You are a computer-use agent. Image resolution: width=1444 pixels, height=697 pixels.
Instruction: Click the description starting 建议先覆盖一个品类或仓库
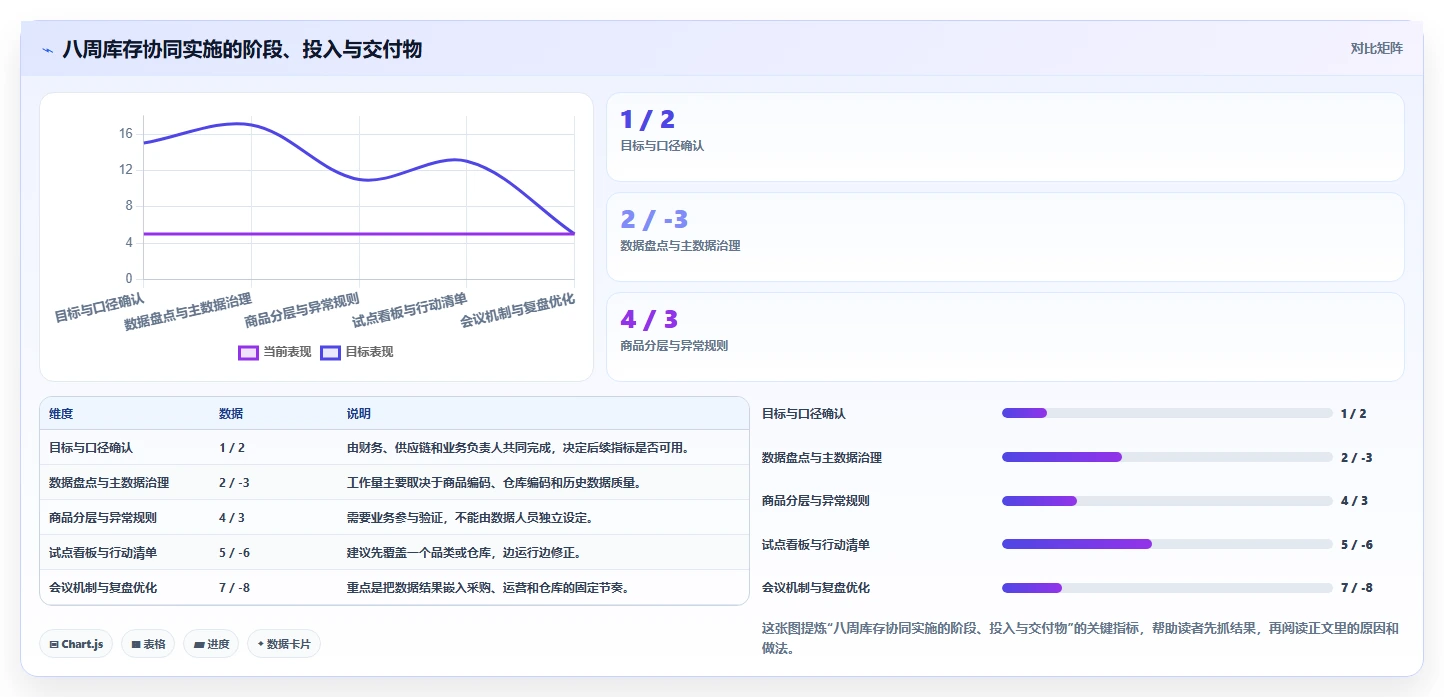(464, 553)
